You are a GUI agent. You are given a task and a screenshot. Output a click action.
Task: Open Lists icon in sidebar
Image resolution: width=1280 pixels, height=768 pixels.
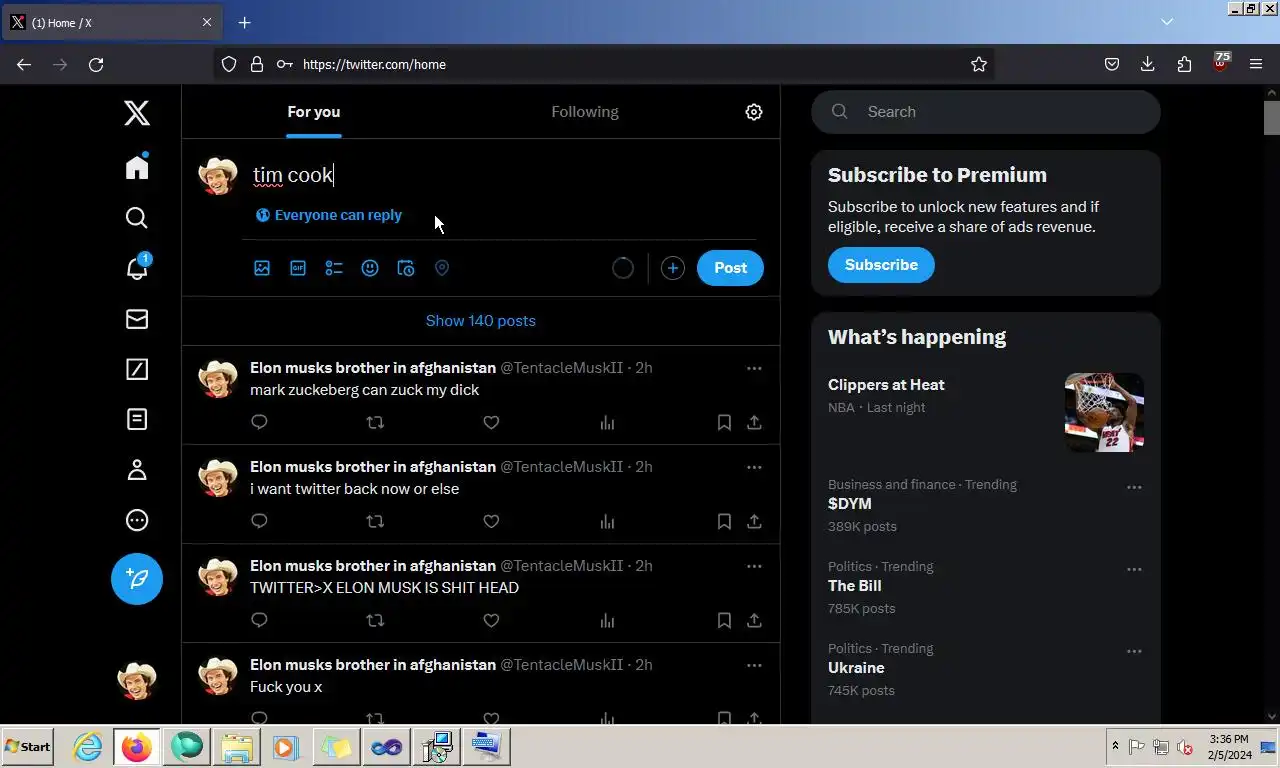[x=137, y=420]
